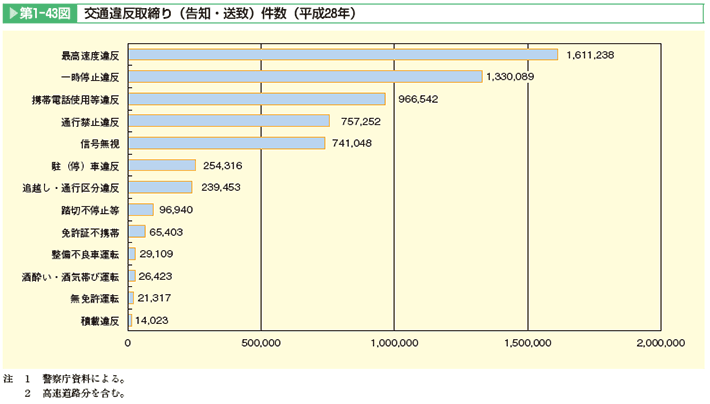Image resolution: width=710 pixels, height=404 pixels.
Task: Click the 踏切不停止等 category label
Action: pyautogui.click(x=90, y=210)
